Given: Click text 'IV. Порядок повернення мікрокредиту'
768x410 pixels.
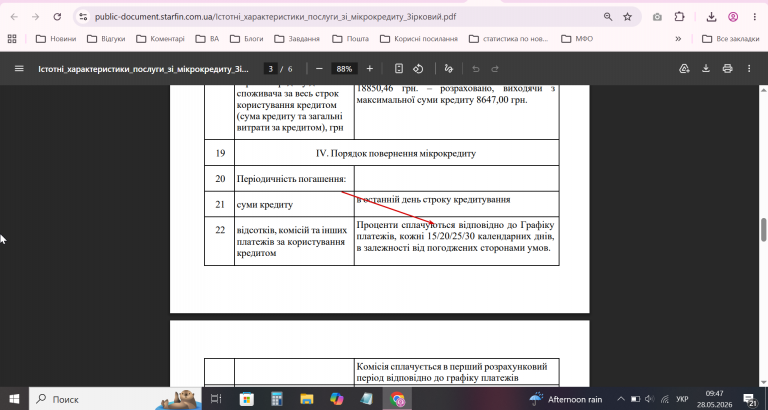Looking at the screenshot, I should tap(396, 153).
